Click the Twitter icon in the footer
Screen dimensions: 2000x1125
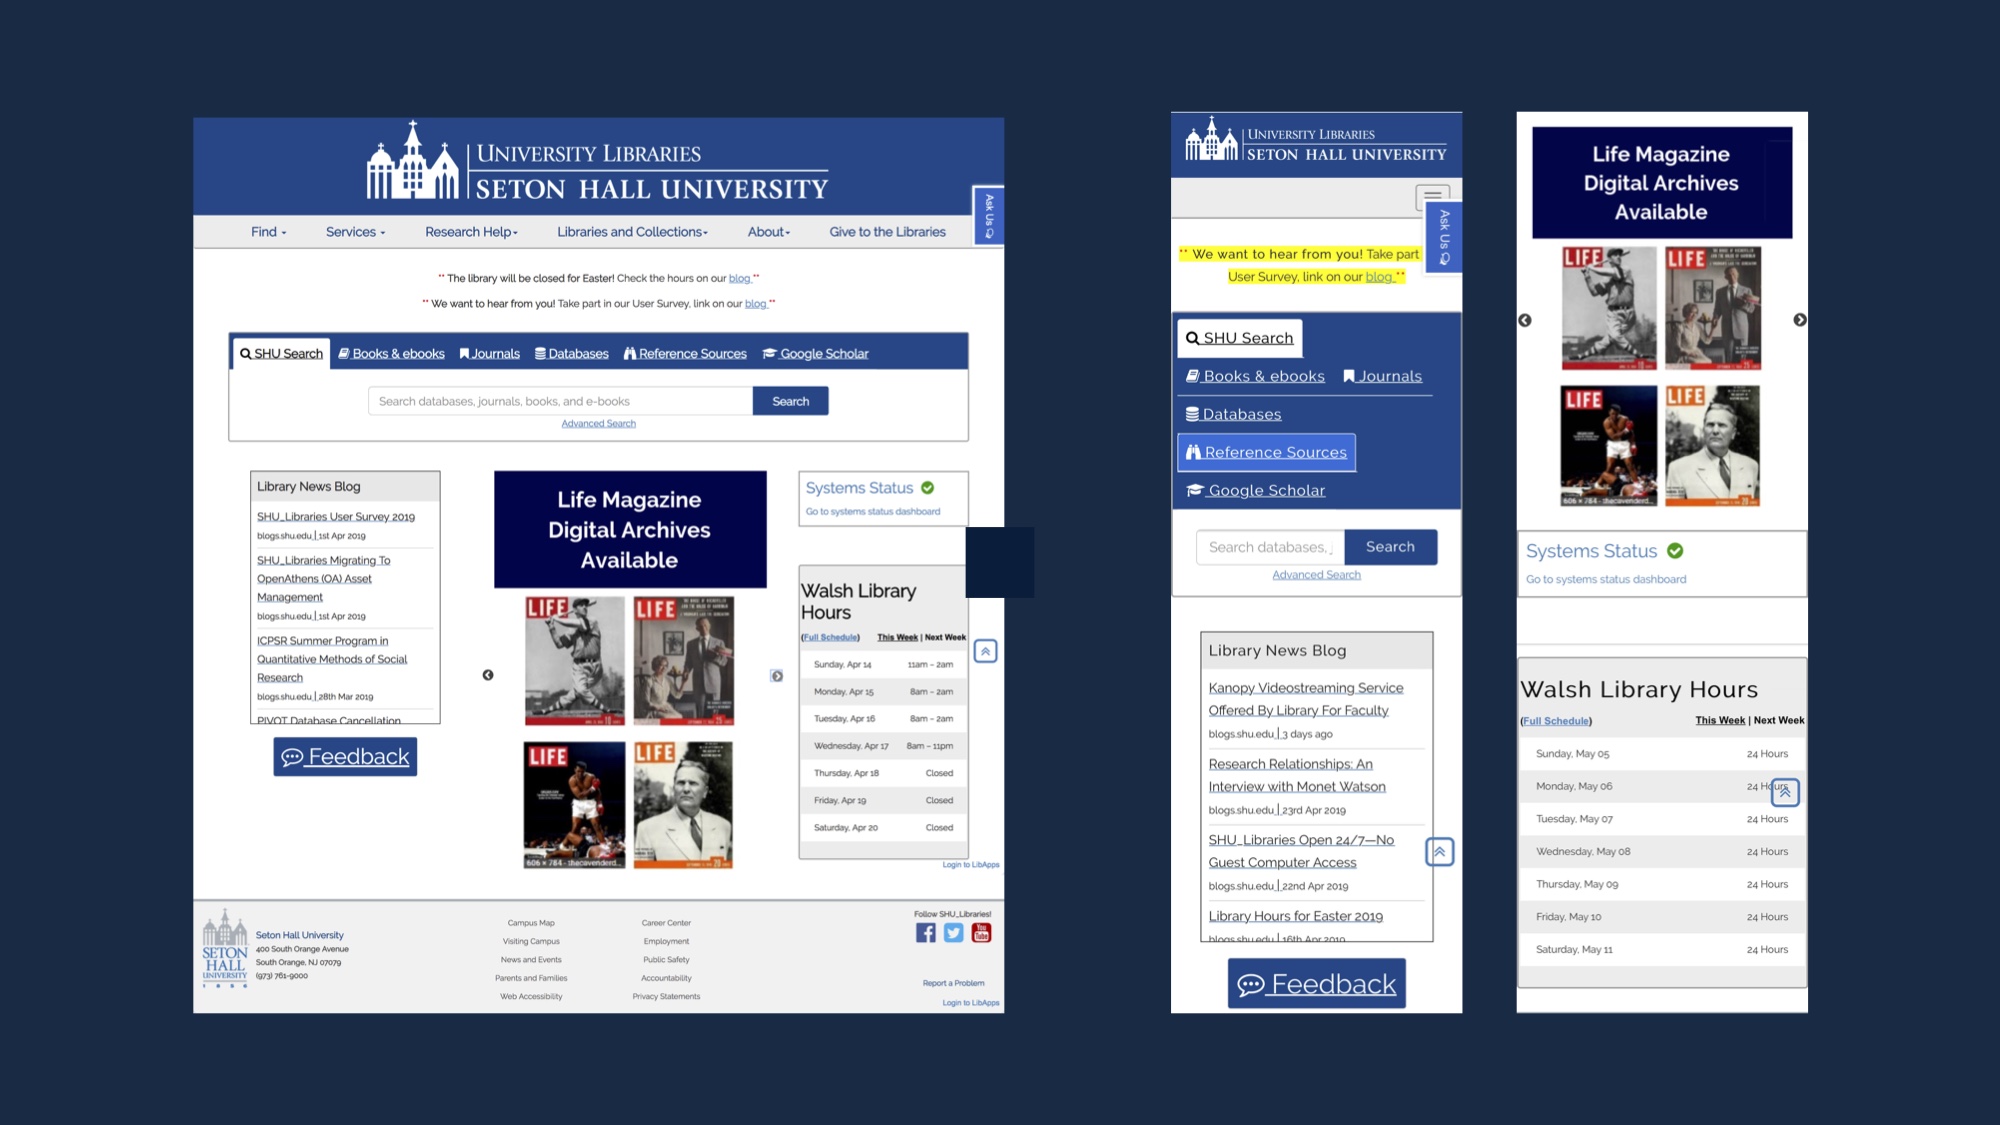[x=953, y=933]
